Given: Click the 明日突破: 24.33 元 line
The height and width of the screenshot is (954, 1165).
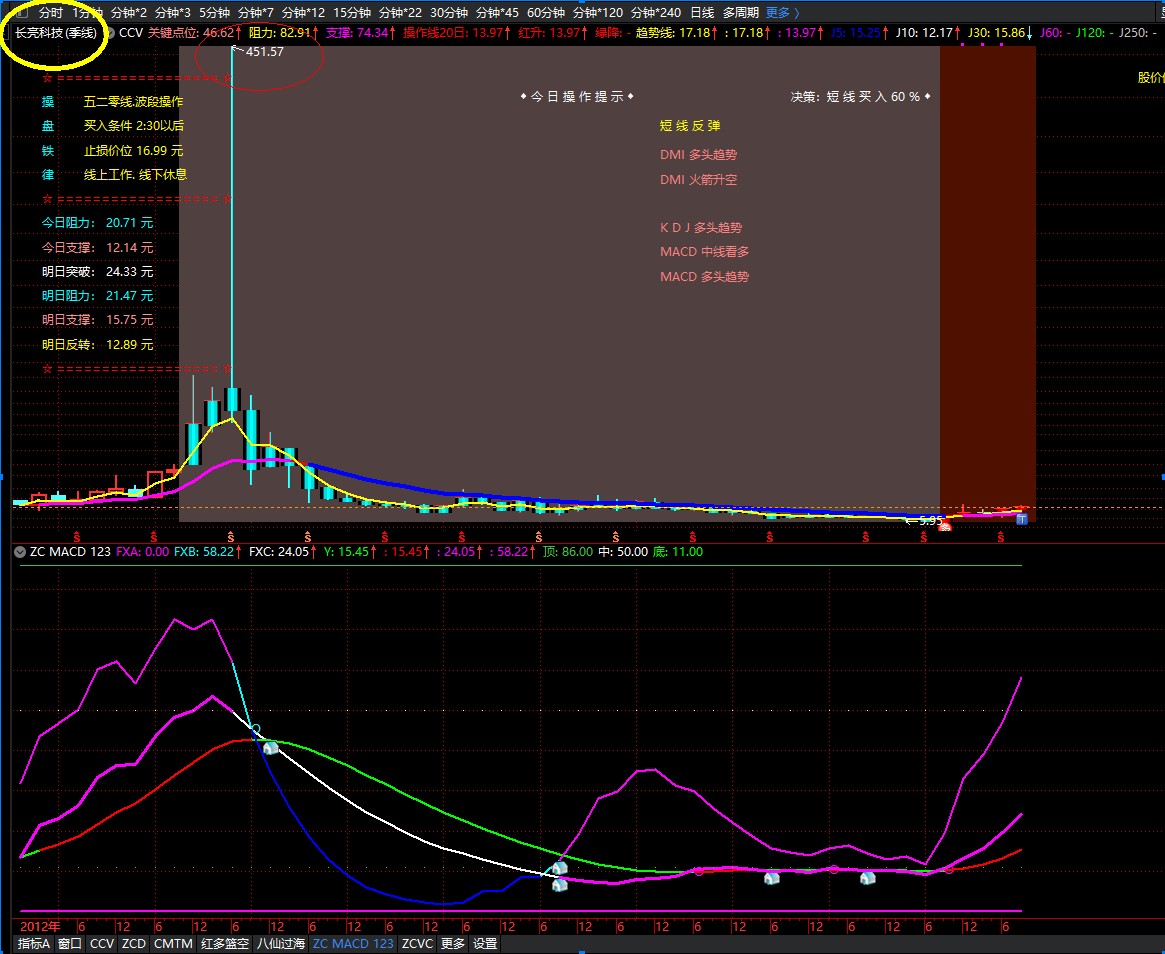Looking at the screenshot, I should pos(97,272).
